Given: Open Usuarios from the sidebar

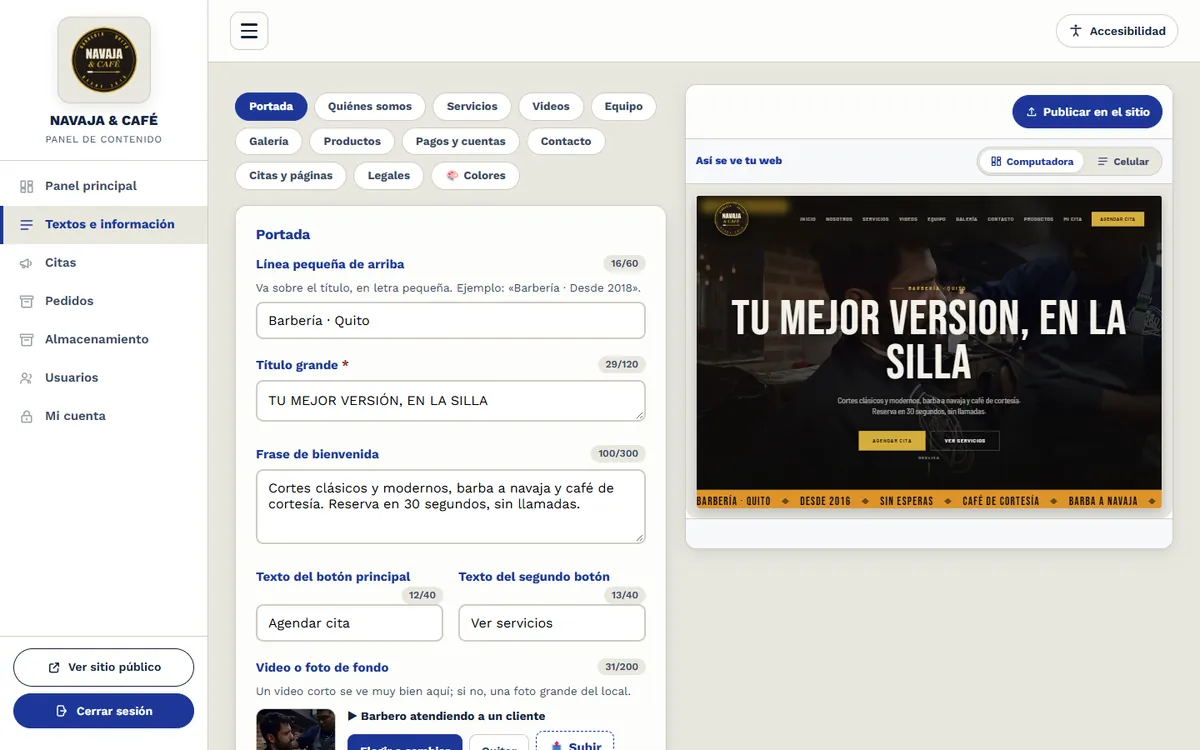Looking at the screenshot, I should (104, 378).
